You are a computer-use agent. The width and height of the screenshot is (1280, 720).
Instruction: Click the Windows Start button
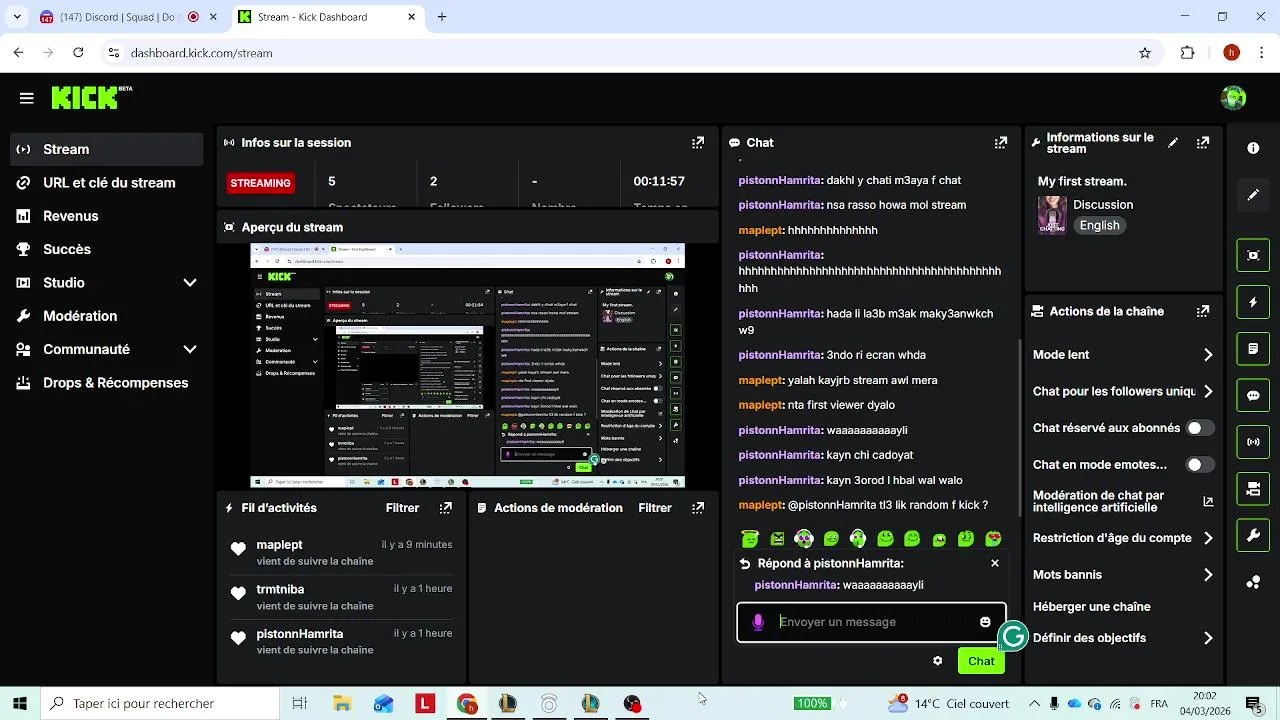pos(19,703)
